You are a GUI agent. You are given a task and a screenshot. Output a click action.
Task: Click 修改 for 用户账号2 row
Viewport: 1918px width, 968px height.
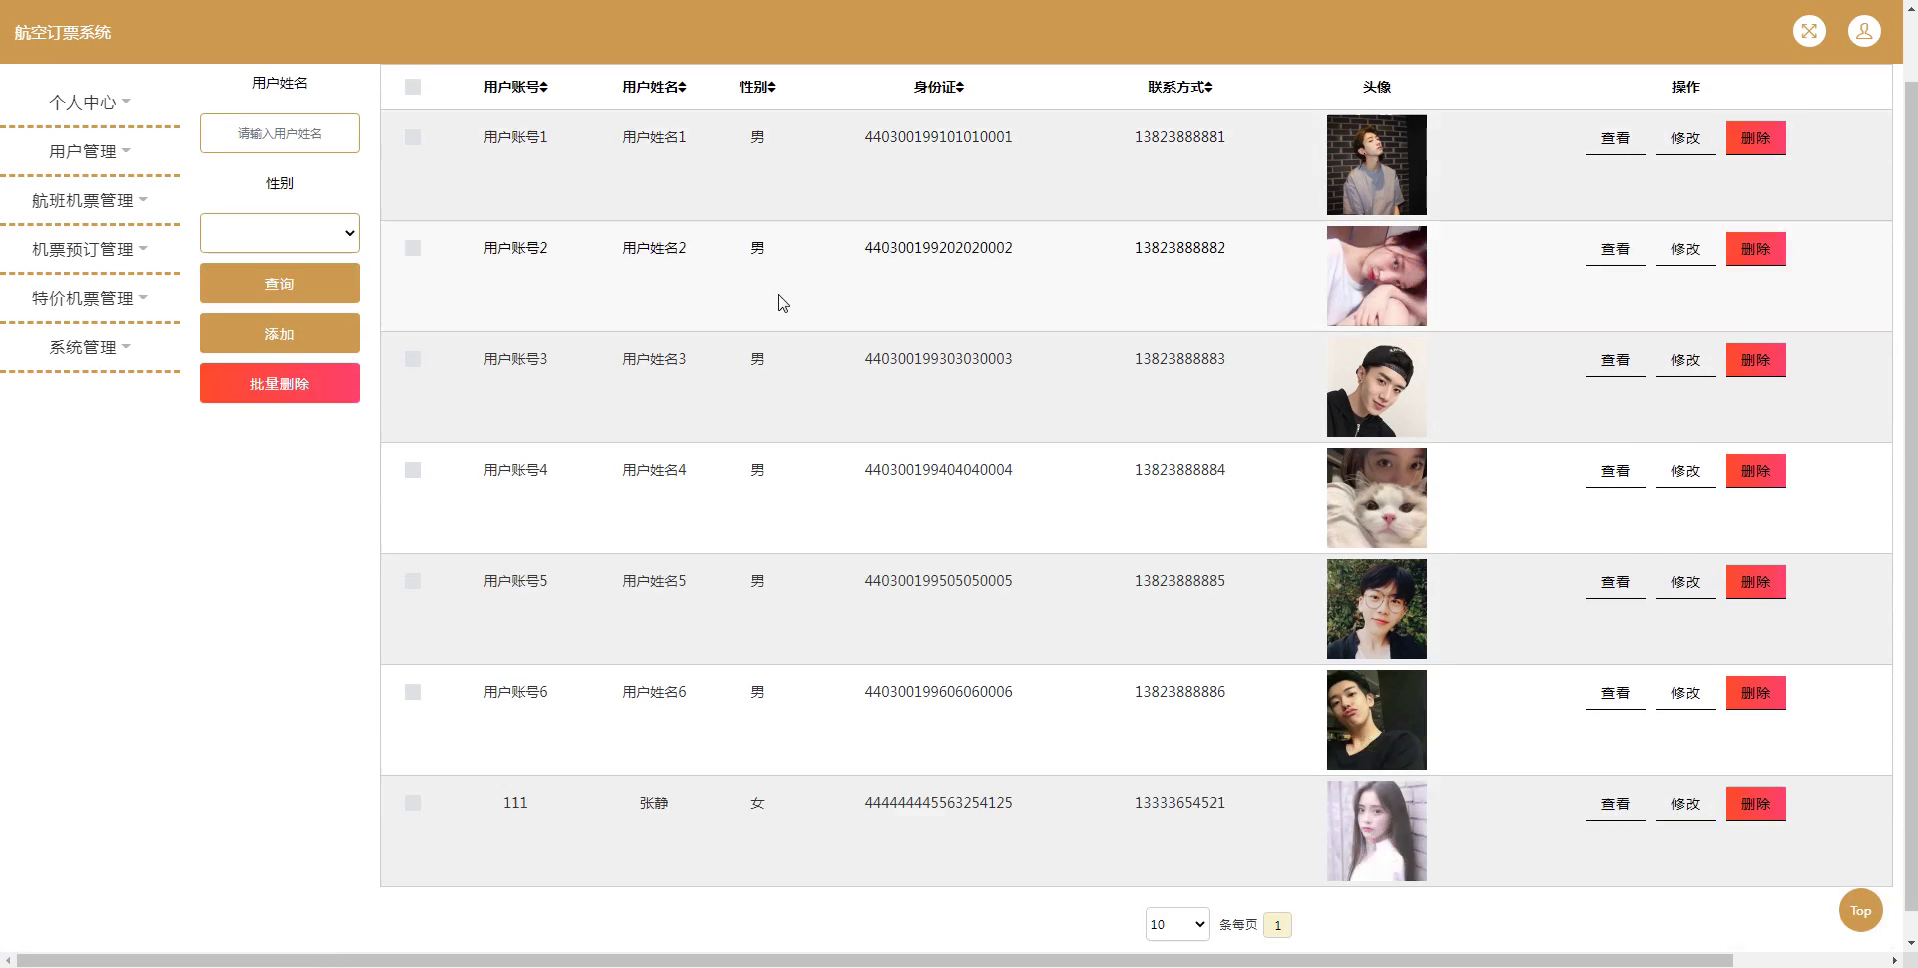(1686, 249)
